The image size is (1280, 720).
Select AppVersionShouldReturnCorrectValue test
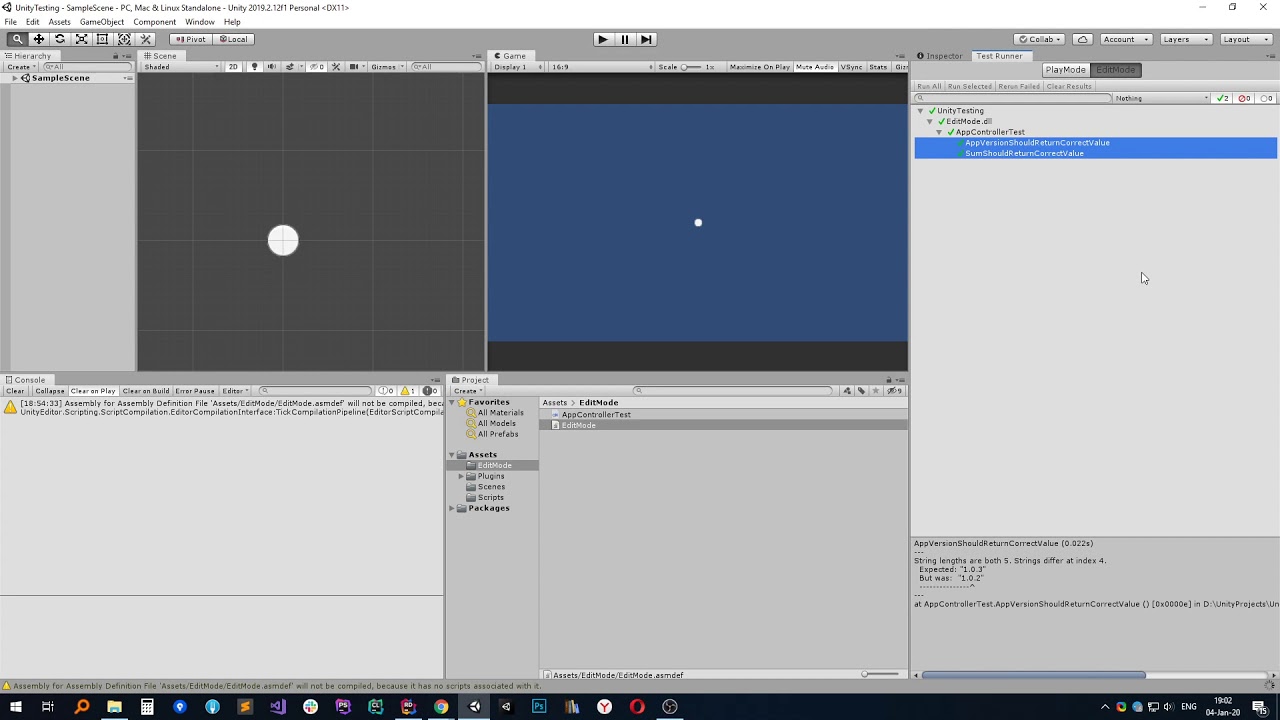tap(1037, 143)
